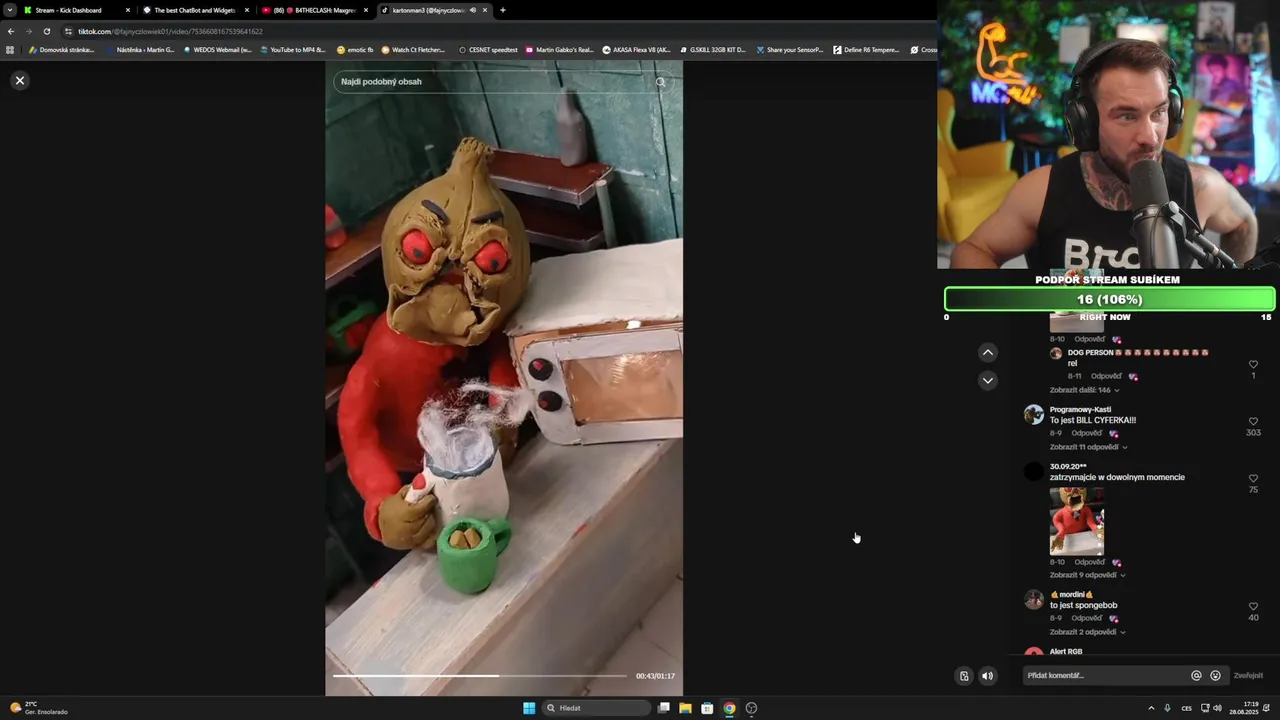Post comment with Zveřejnit button
The image size is (1280, 720).
(x=1248, y=676)
